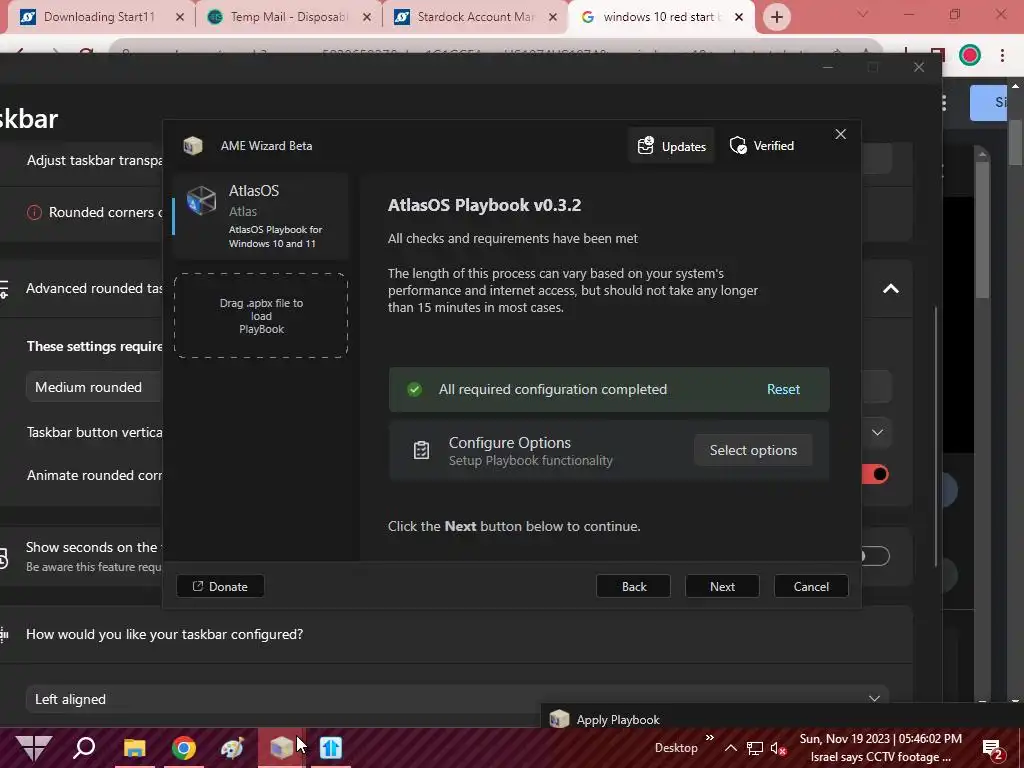Open Chrome's three-dot menu
The width and height of the screenshot is (1024, 768).
coord(1002,55)
